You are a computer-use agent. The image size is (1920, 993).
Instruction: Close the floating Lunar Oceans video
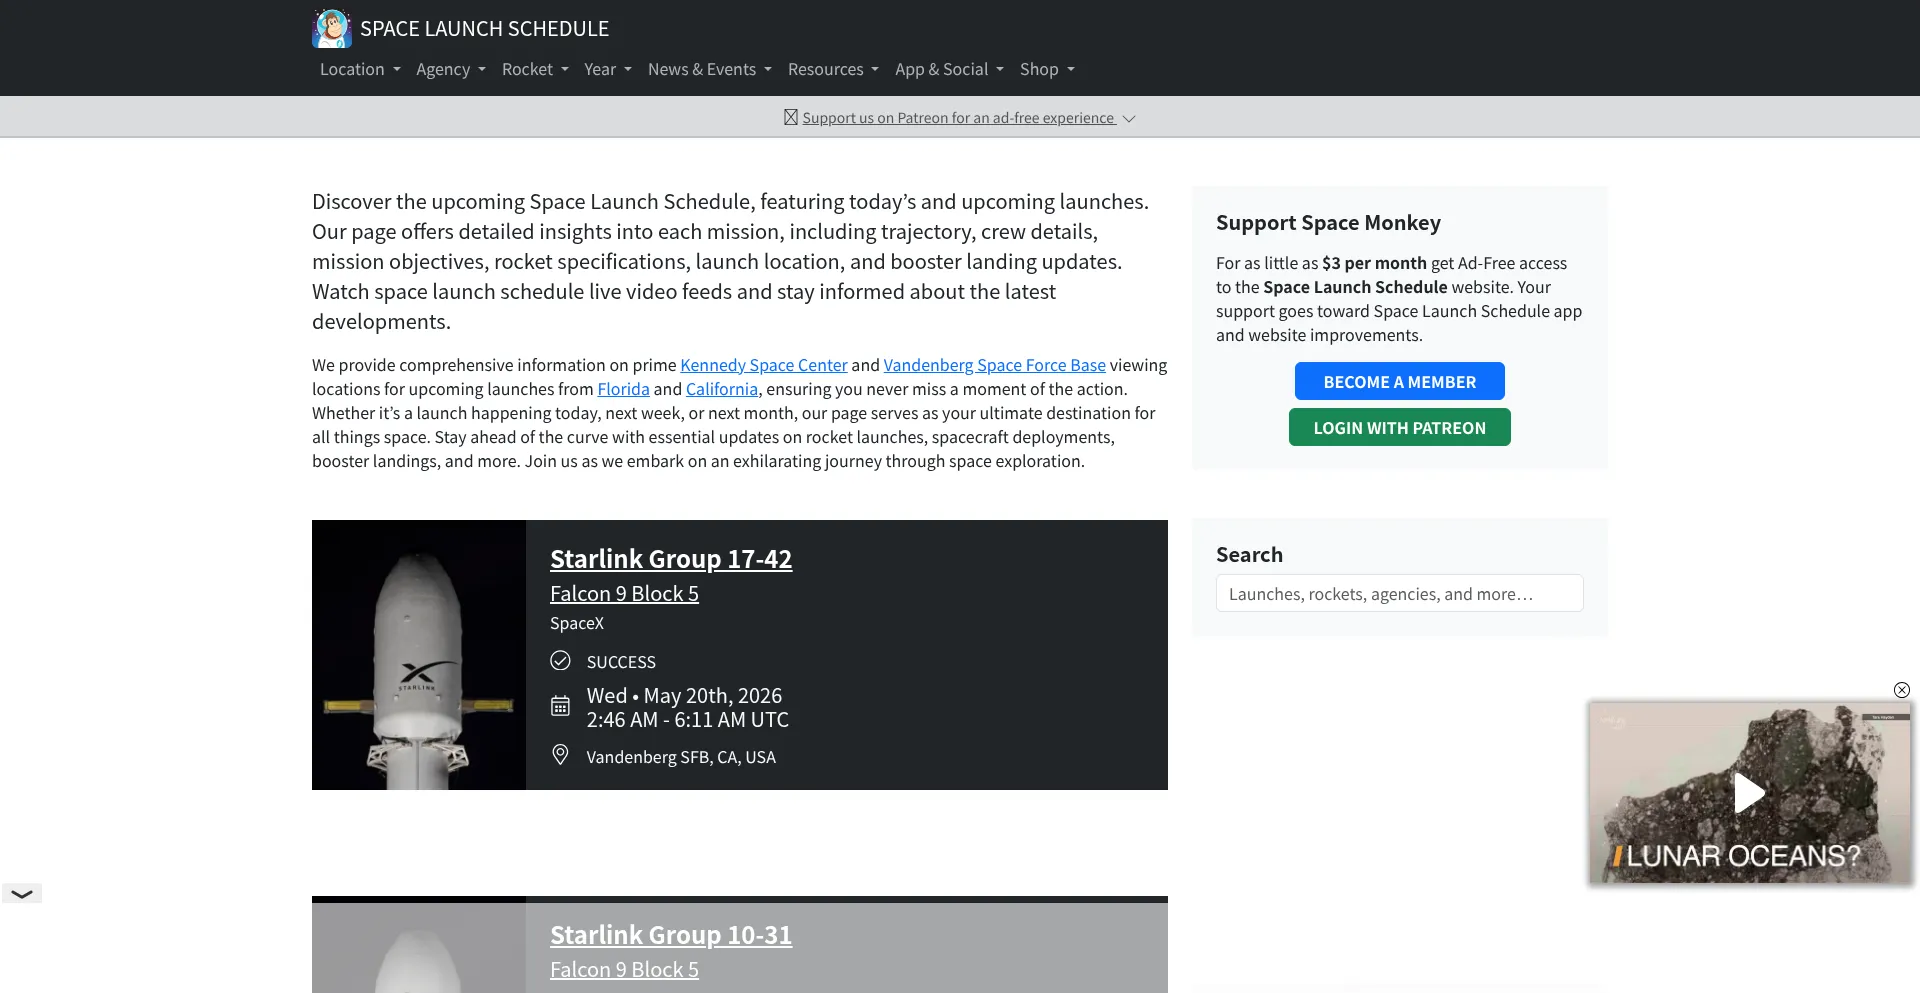point(1902,690)
